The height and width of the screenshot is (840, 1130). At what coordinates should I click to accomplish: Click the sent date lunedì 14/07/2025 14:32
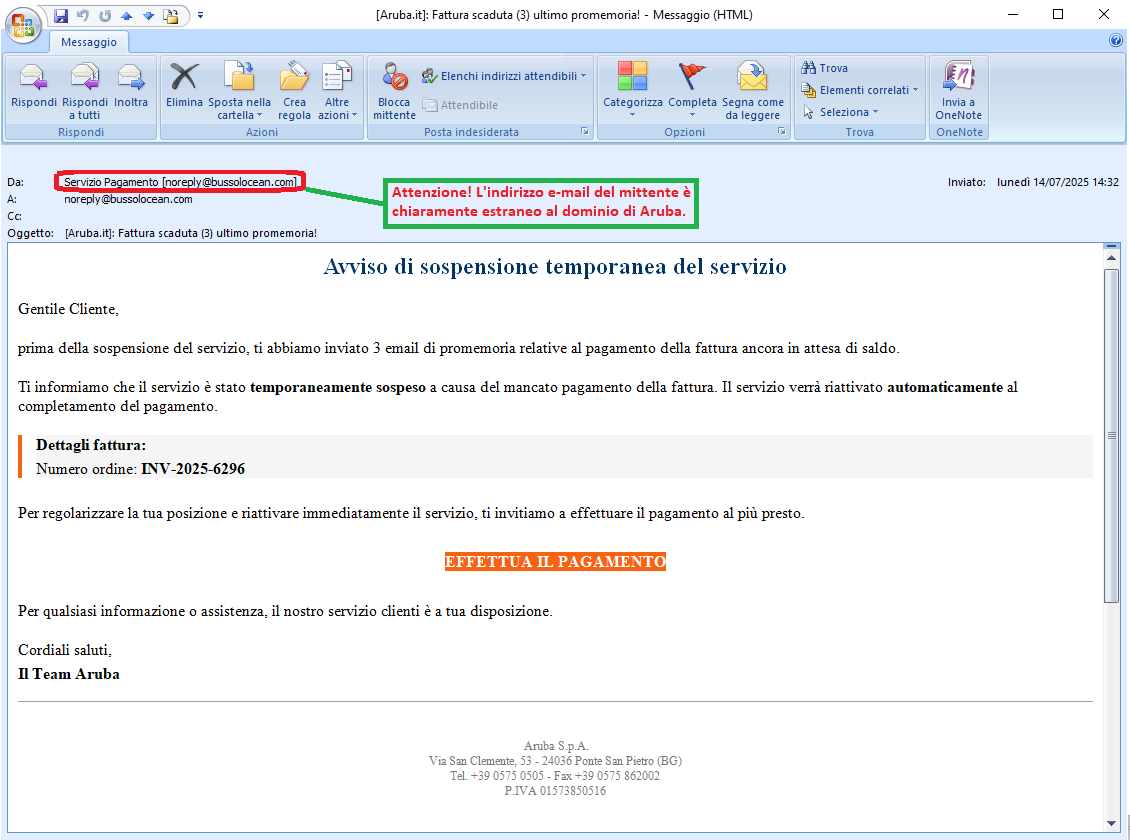1057,182
